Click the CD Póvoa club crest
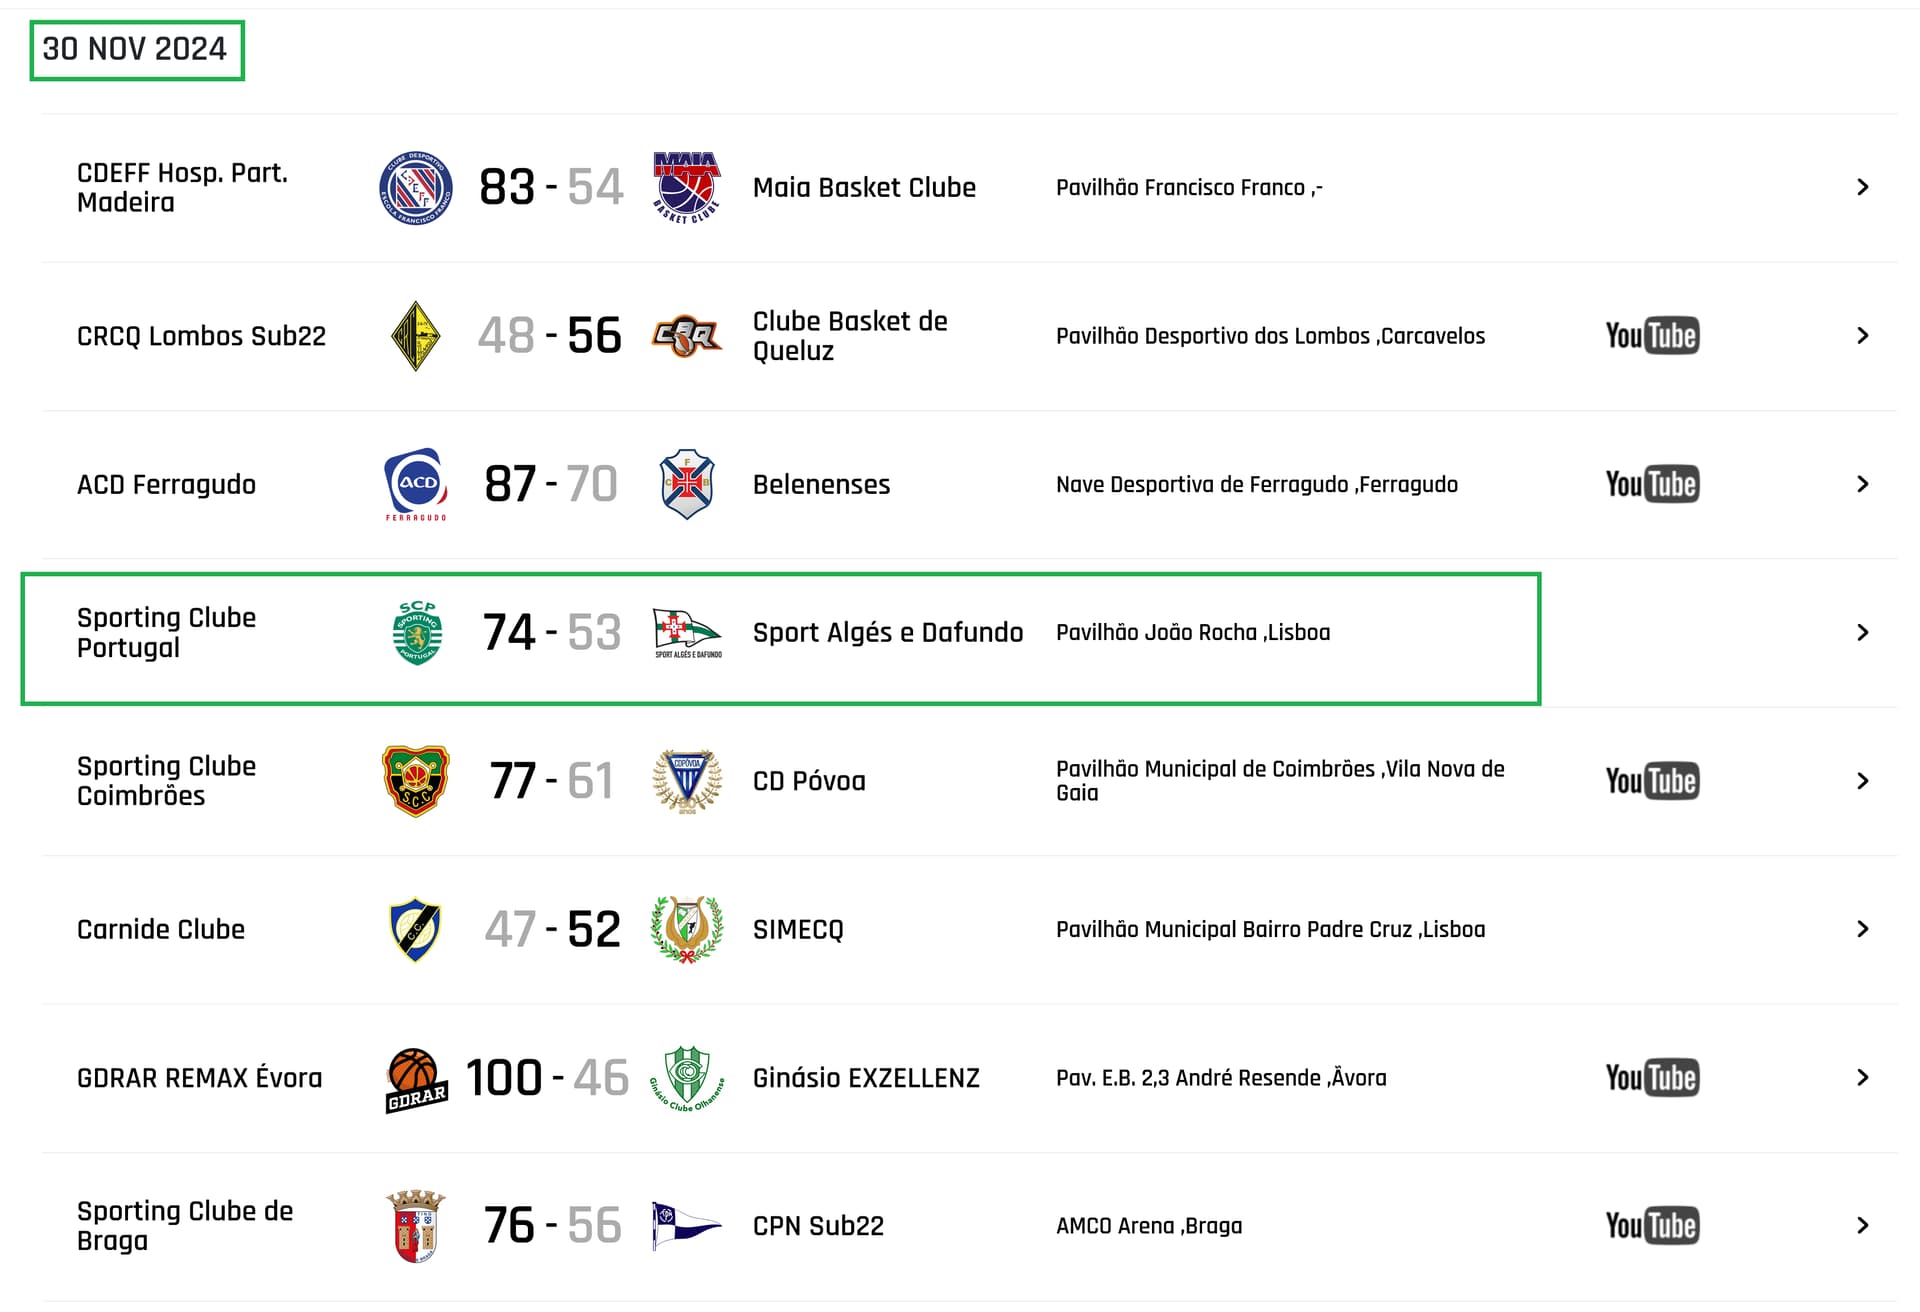Viewport: 1920px width, 1312px height. pos(687,780)
